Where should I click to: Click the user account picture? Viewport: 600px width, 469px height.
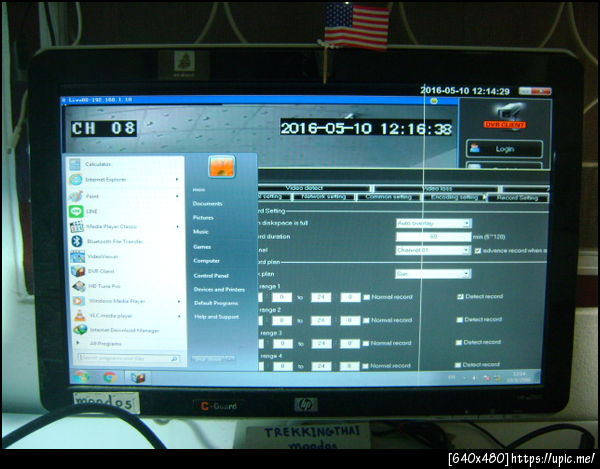pyautogui.click(x=222, y=166)
